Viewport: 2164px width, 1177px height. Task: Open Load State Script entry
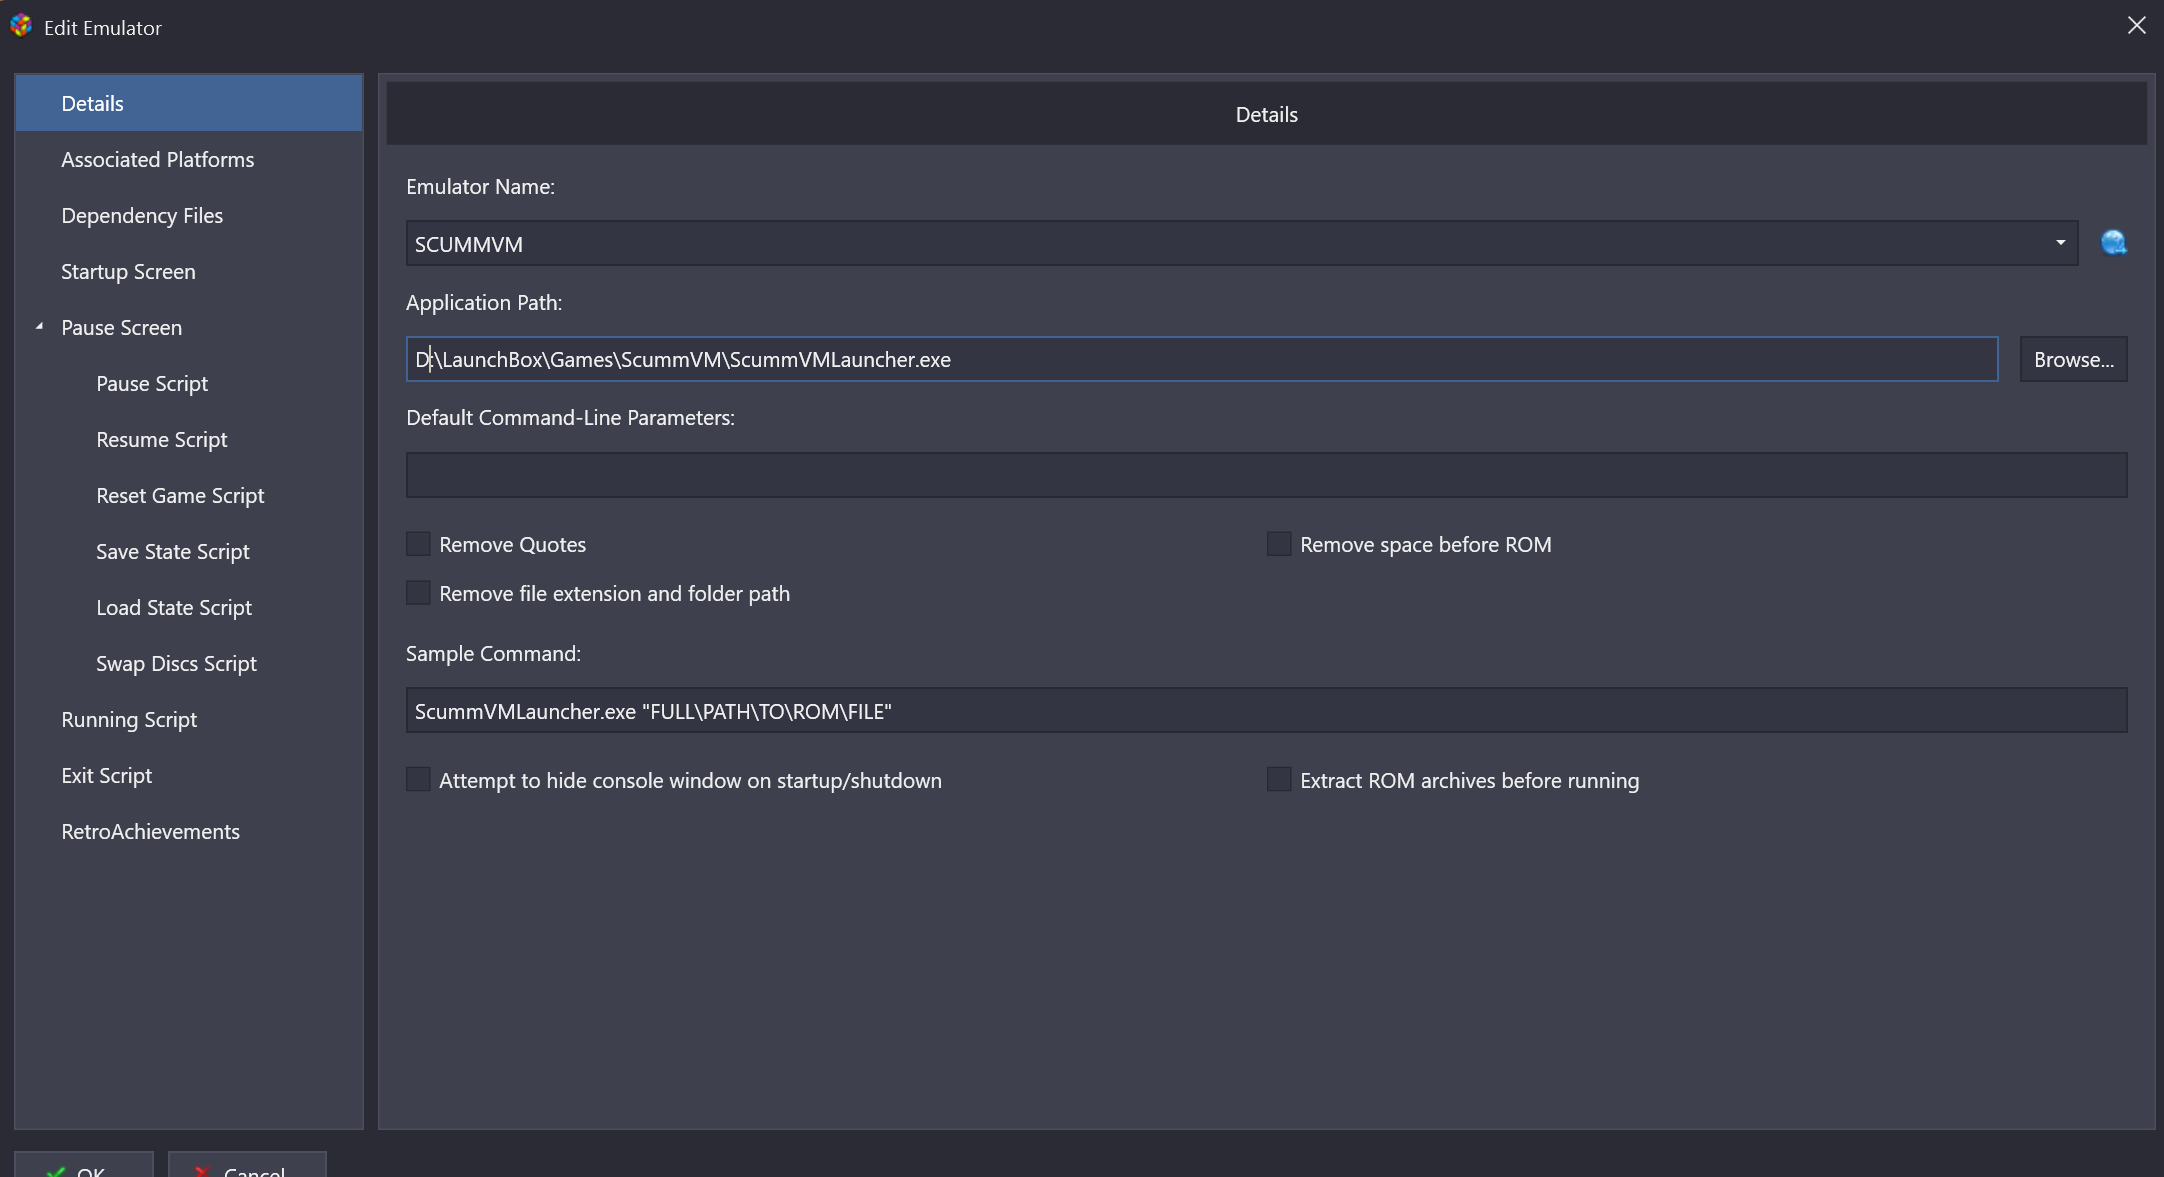pos(189,607)
